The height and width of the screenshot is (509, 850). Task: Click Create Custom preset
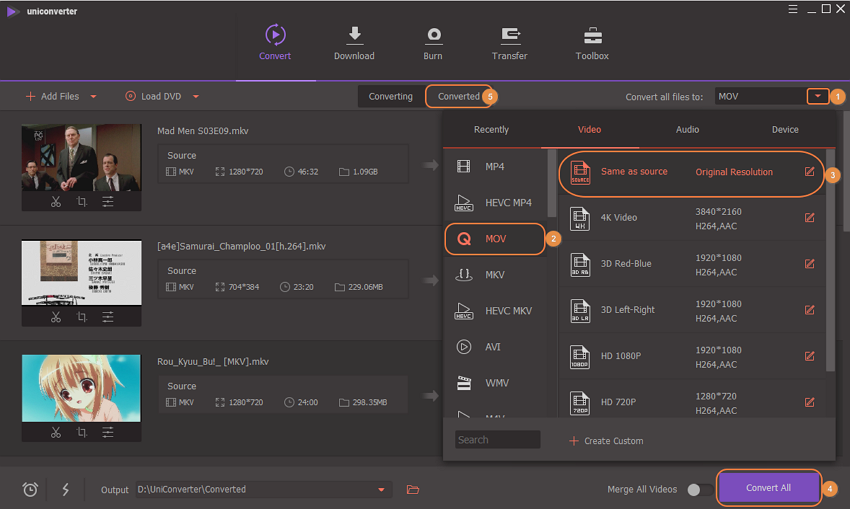[606, 441]
